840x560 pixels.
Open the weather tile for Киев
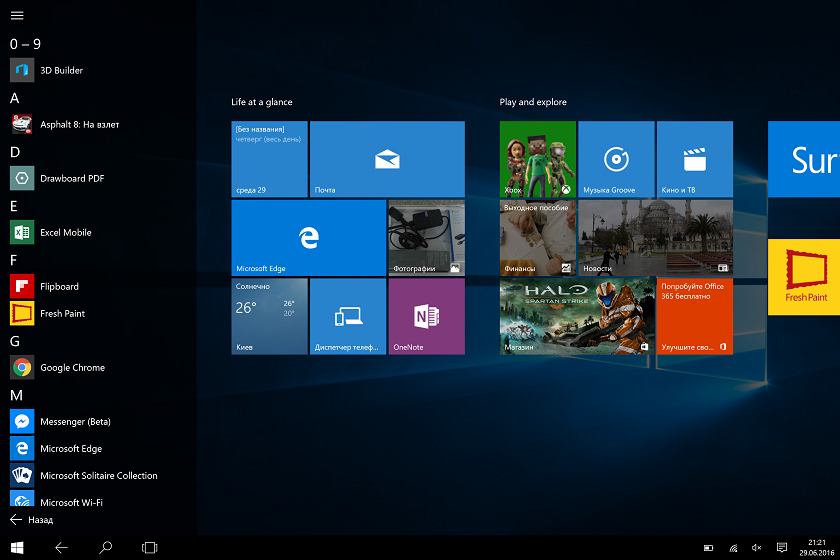tap(269, 317)
